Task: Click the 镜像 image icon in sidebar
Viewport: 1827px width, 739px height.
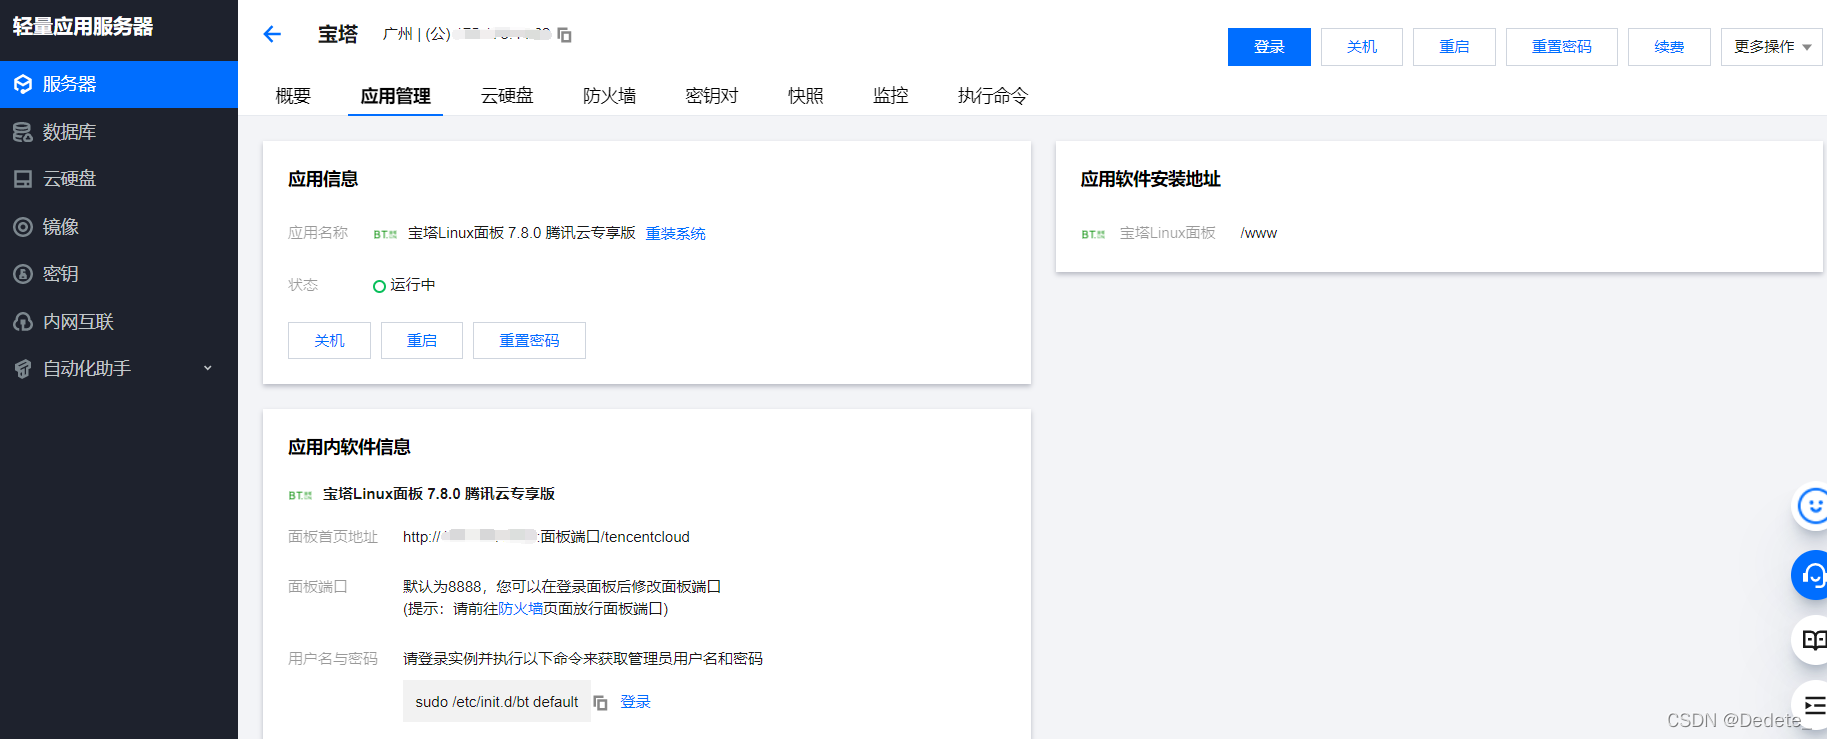Action: pos(23,227)
